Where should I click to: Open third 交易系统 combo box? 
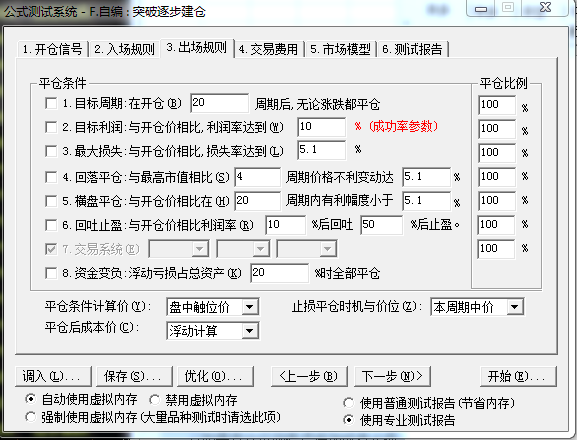point(307,249)
